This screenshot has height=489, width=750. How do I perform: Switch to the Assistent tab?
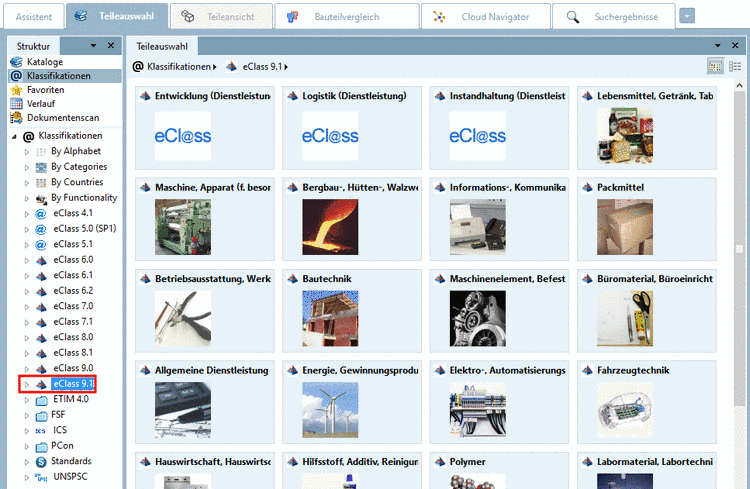(33, 17)
